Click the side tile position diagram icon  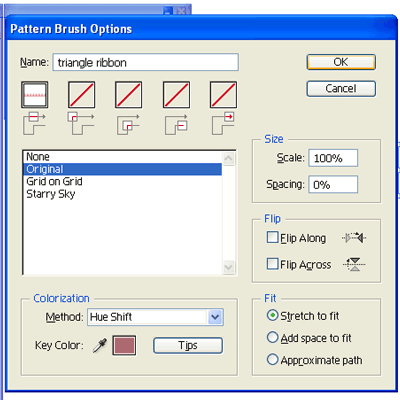(34, 123)
